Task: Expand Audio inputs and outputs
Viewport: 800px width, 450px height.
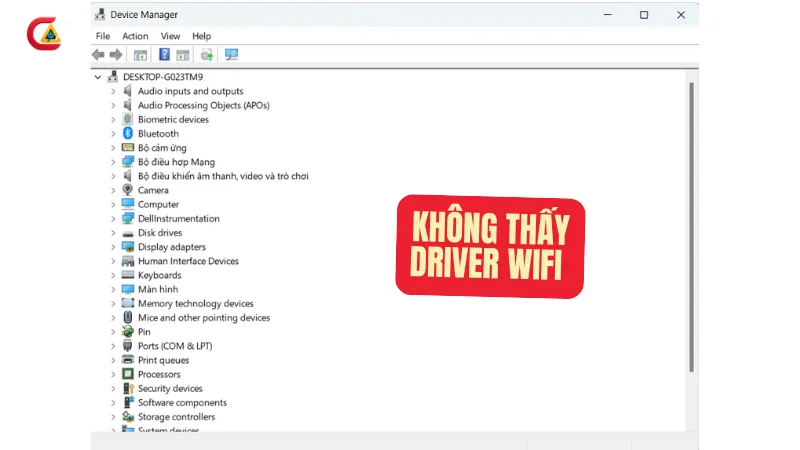Action: (x=113, y=91)
